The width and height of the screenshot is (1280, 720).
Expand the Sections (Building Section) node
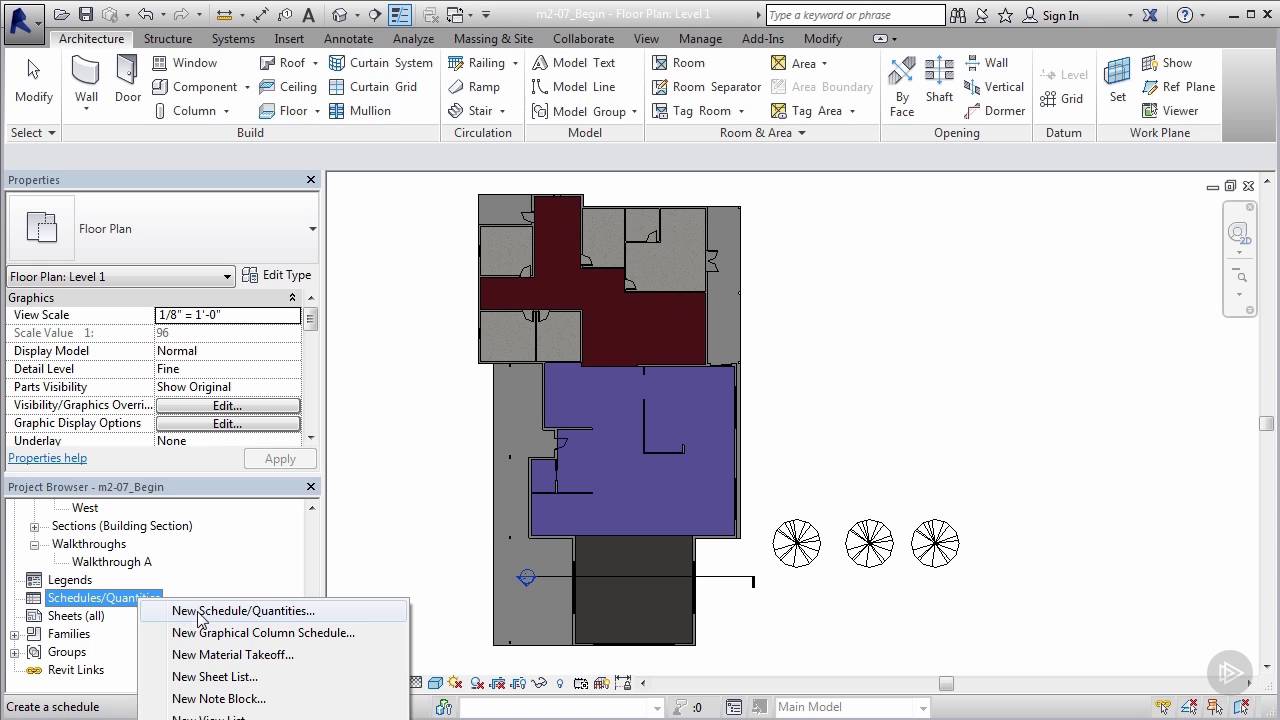(34, 526)
